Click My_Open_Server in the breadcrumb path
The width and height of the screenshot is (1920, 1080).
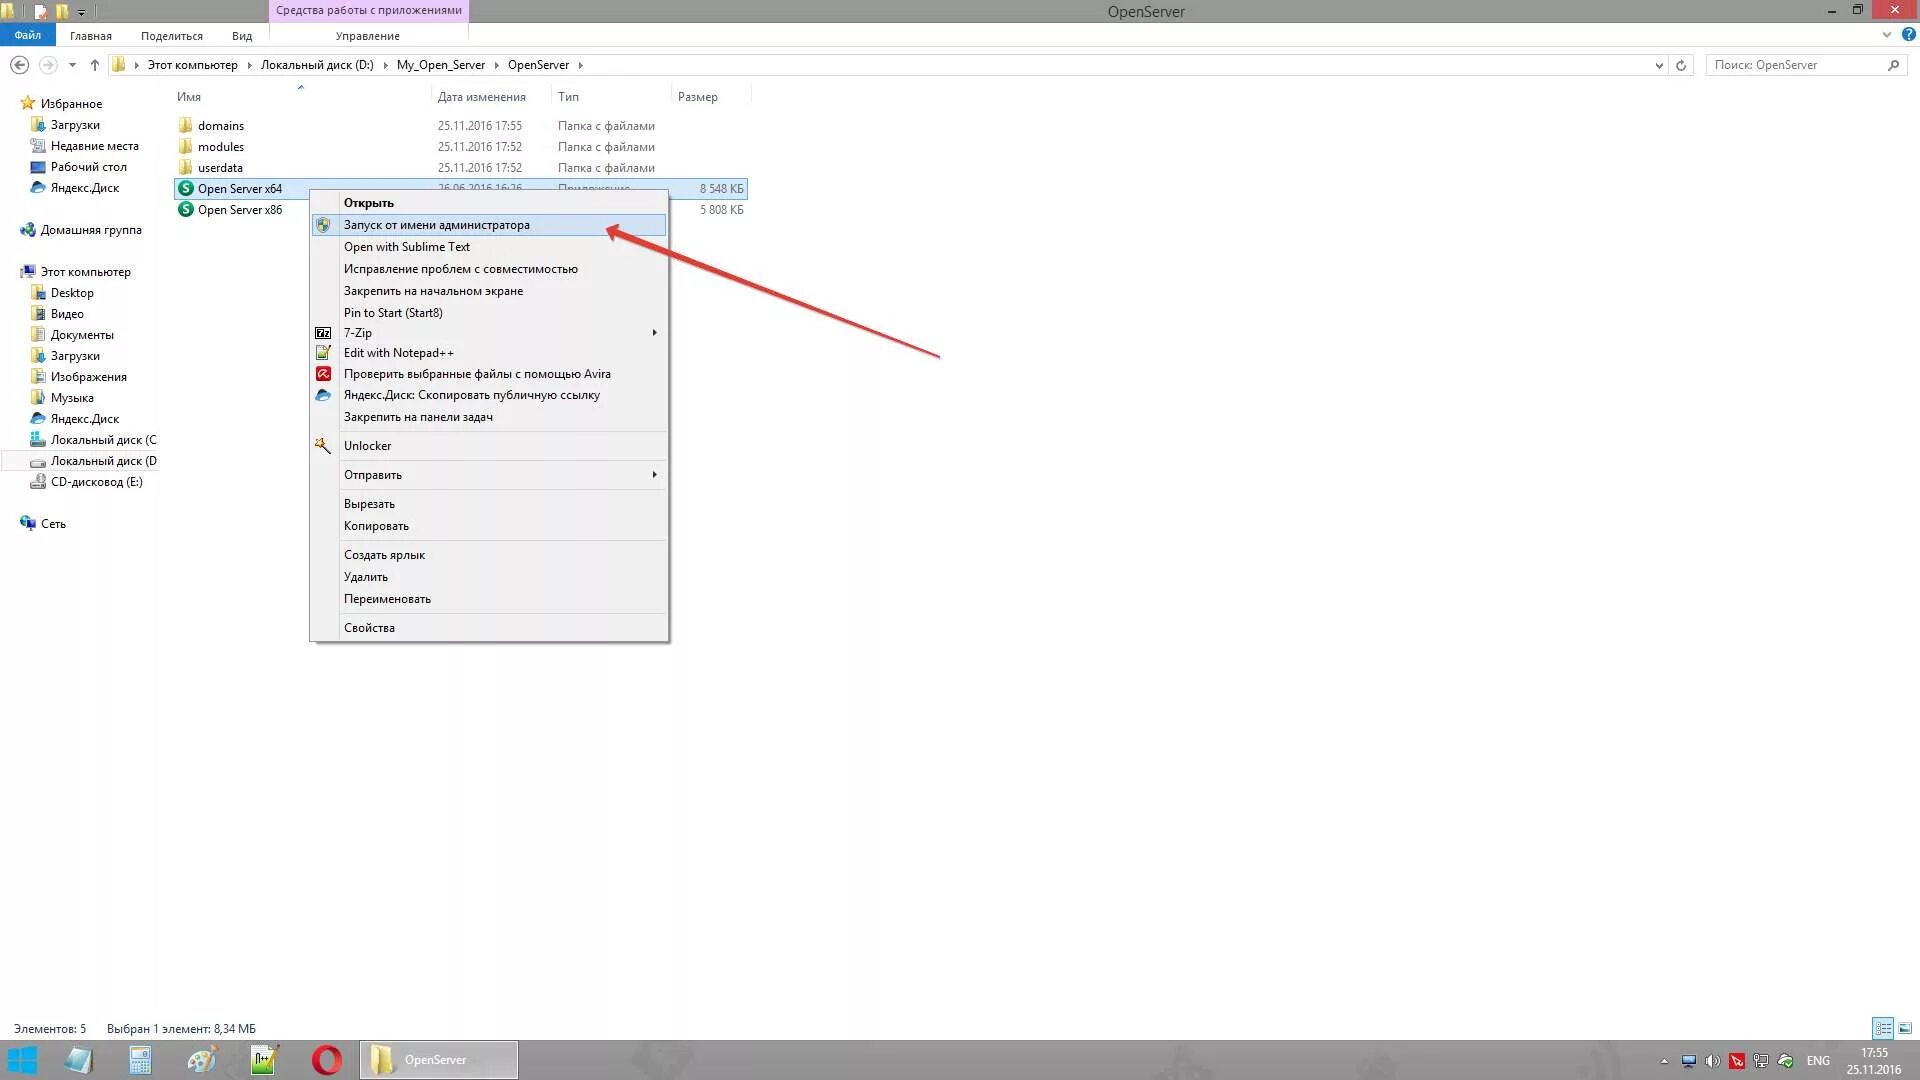440,65
